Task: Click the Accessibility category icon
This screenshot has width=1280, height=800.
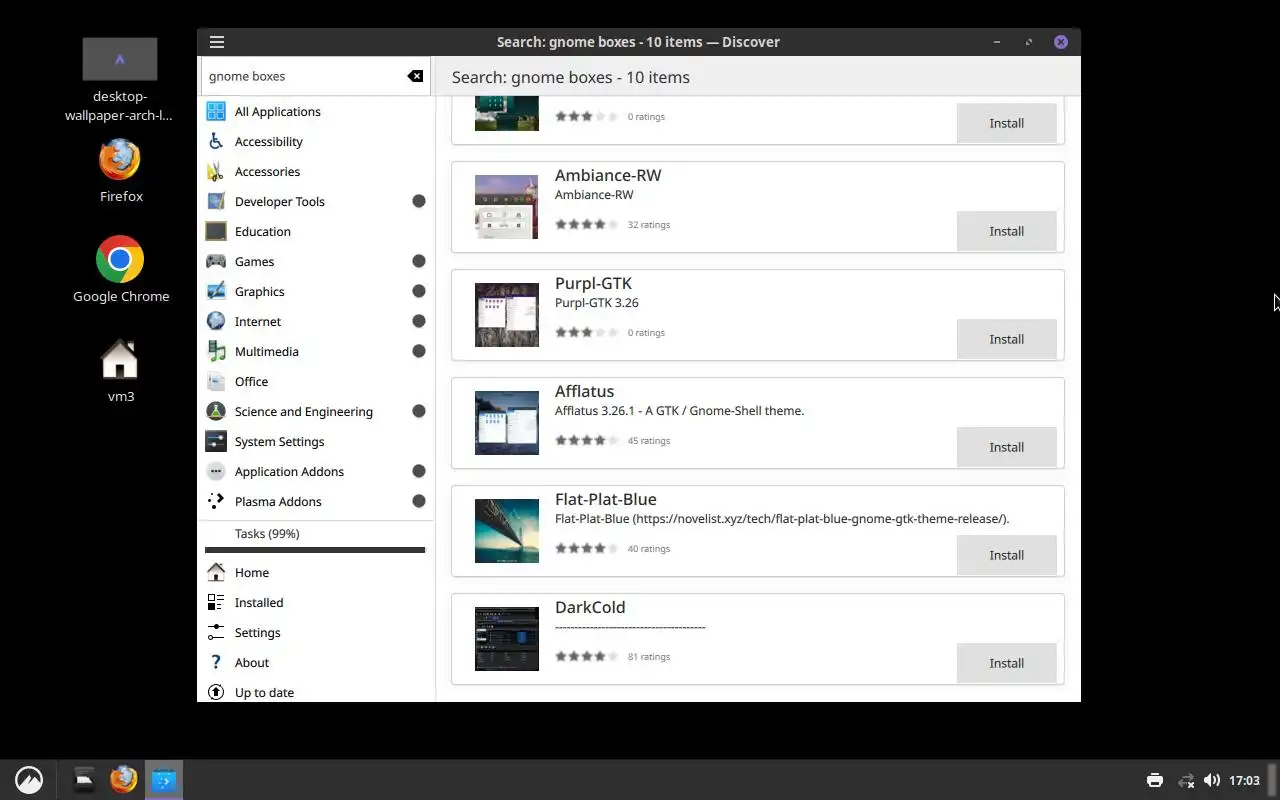Action: click(x=216, y=141)
